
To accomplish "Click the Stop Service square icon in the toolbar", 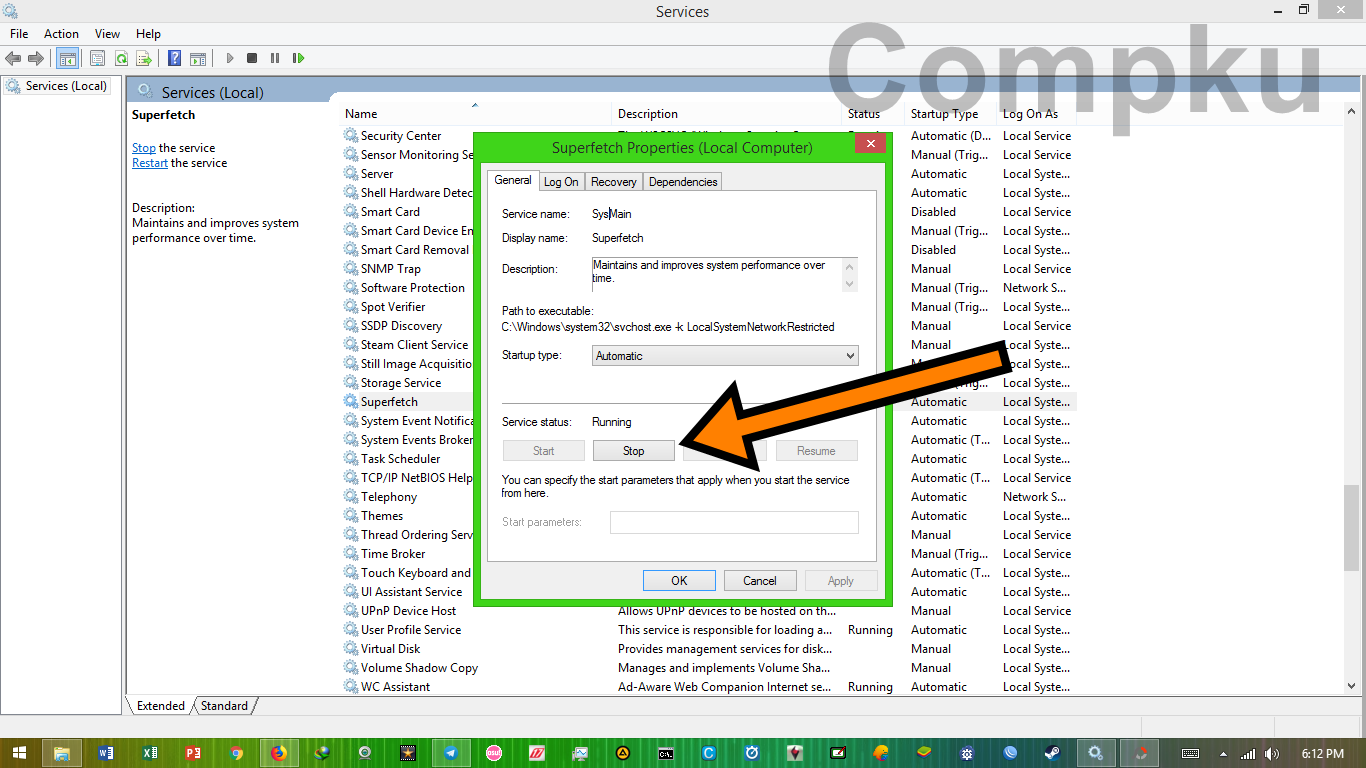I will click(x=252, y=58).
